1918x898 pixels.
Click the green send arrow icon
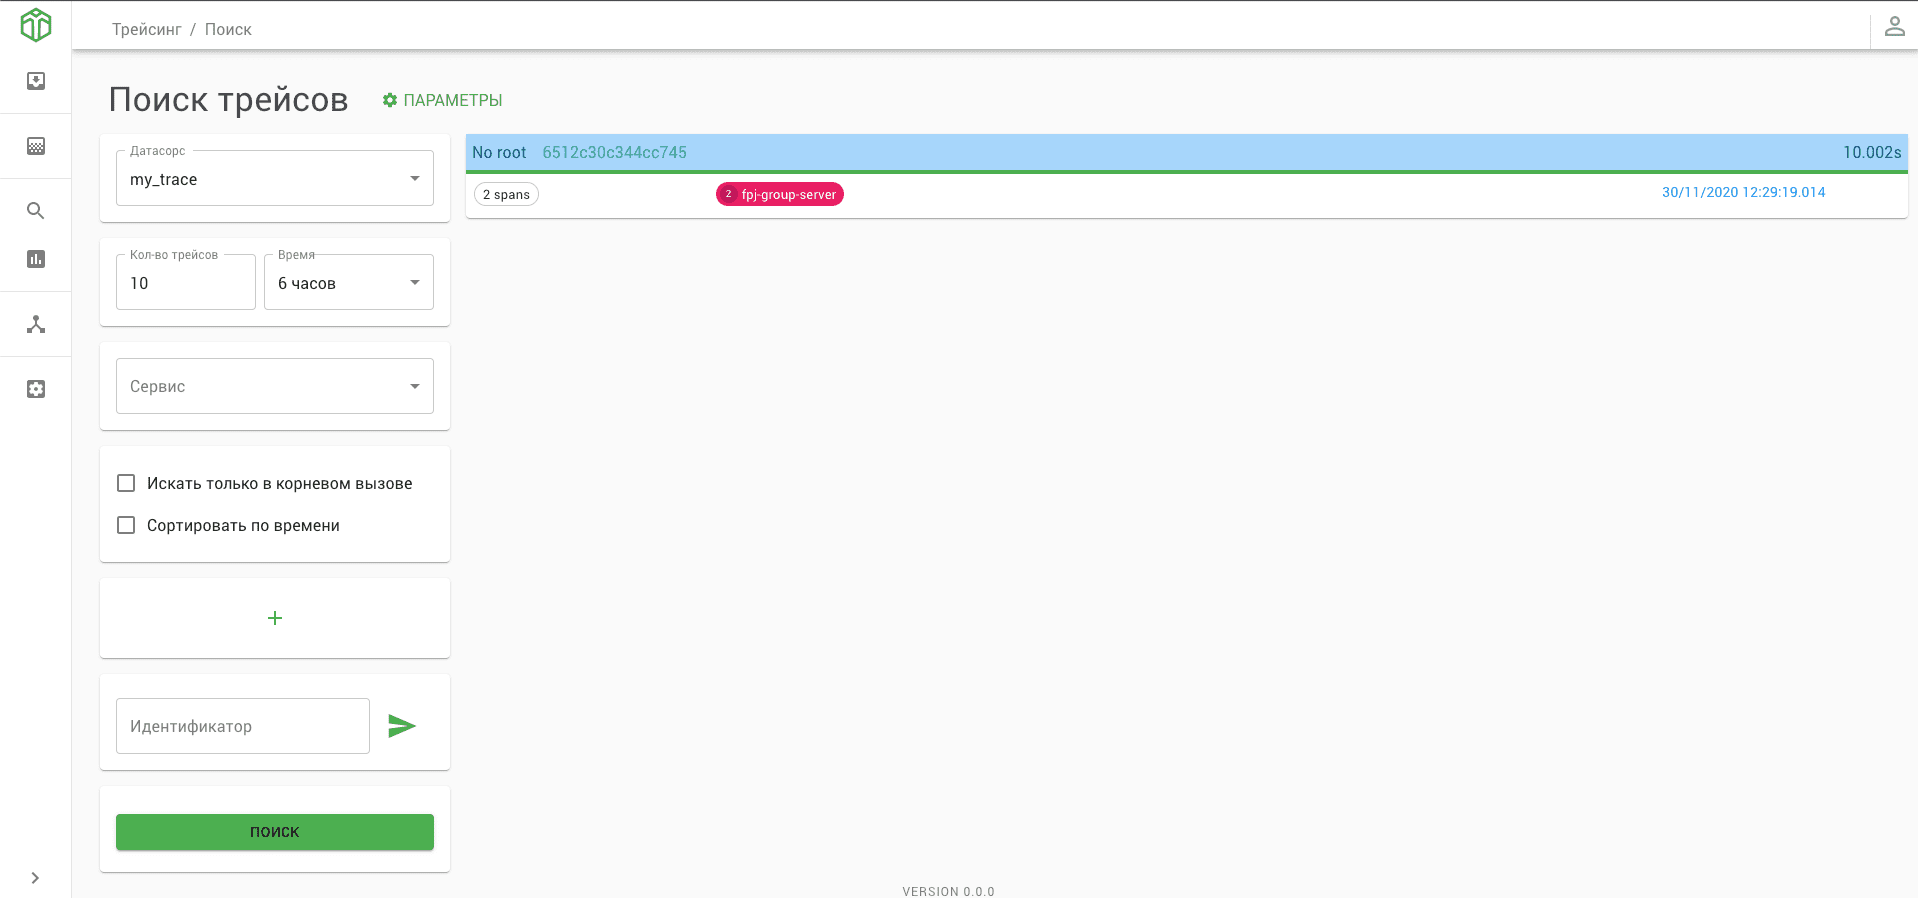pos(402,726)
